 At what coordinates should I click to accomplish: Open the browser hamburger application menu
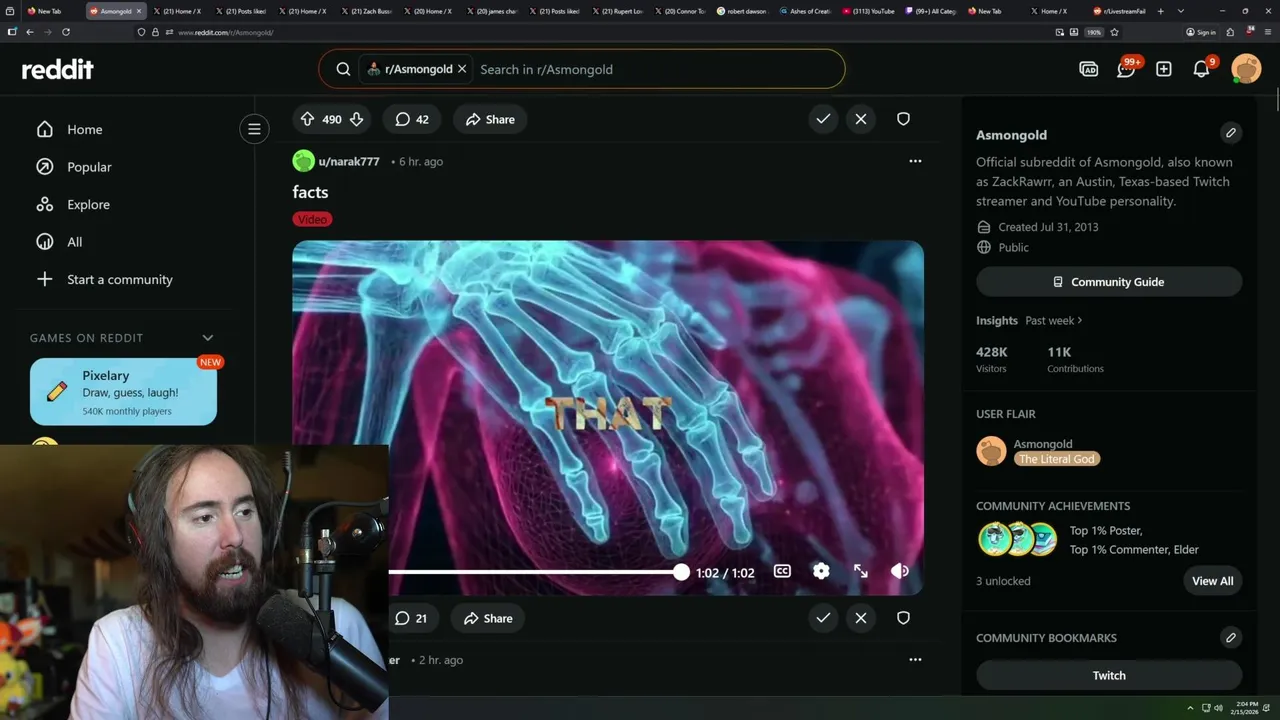(1268, 32)
